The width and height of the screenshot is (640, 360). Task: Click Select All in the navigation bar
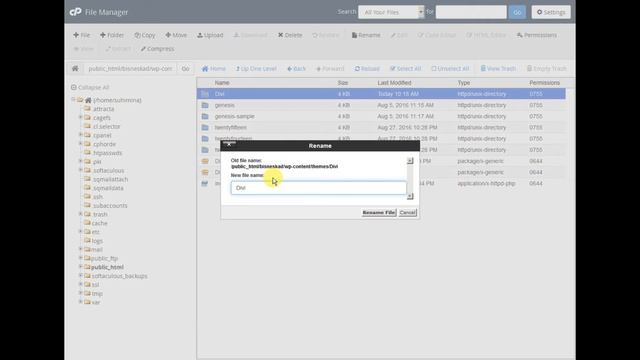click(x=405, y=69)
